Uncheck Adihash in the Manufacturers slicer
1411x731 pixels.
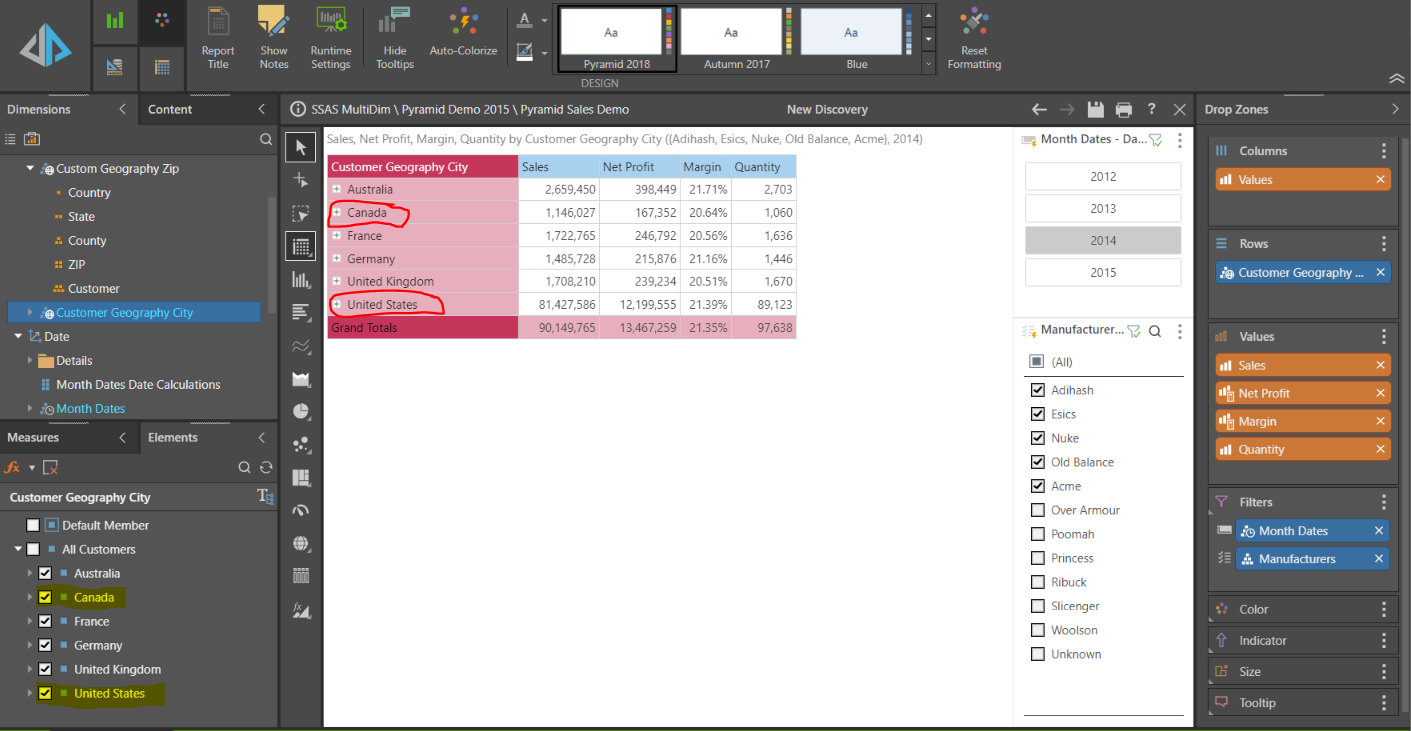1037,390
